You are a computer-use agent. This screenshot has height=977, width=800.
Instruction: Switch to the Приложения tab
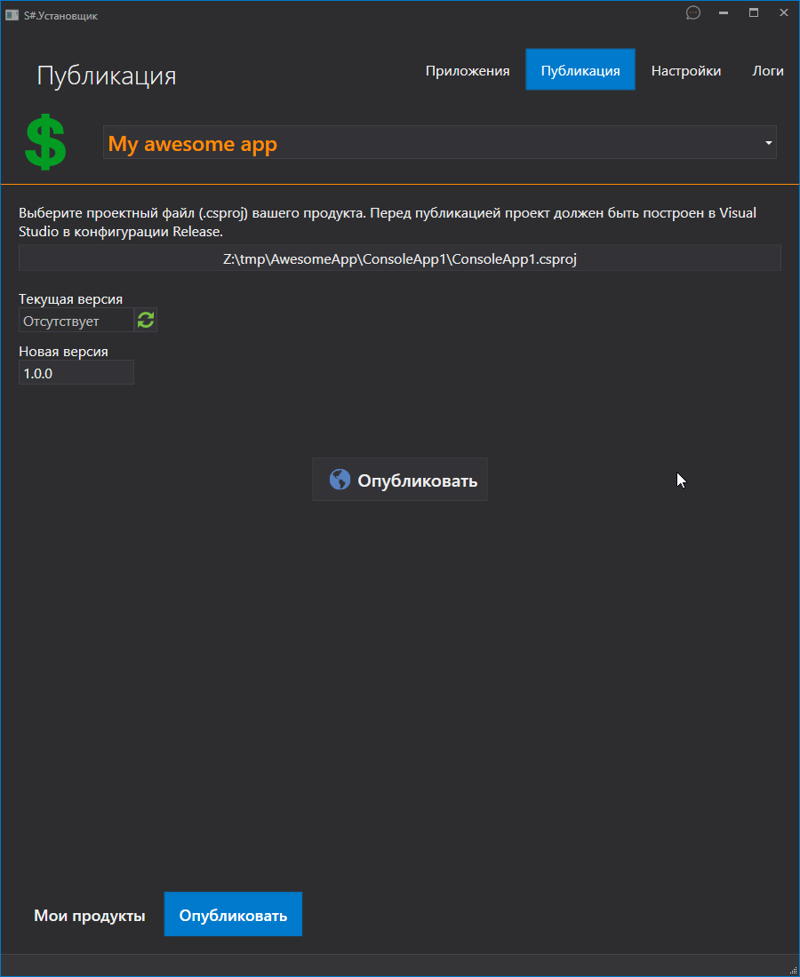click(x=467, y=71)
